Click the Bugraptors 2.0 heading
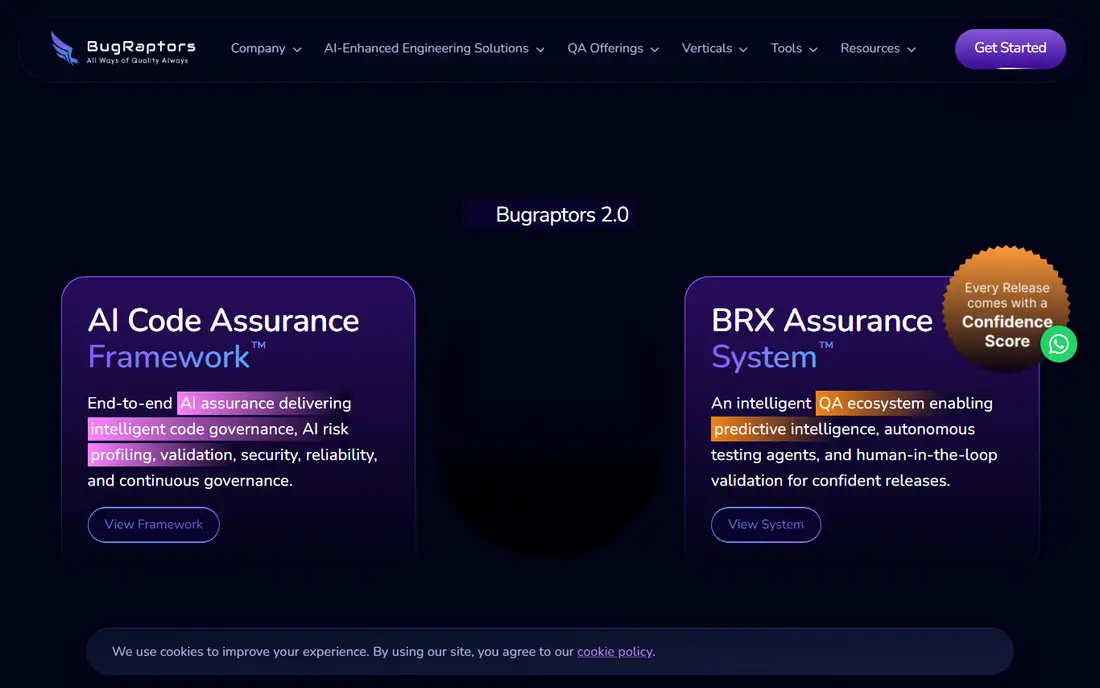Viewport: 1100px width, 688px height. pyautogui.click(x=562, y=215)
